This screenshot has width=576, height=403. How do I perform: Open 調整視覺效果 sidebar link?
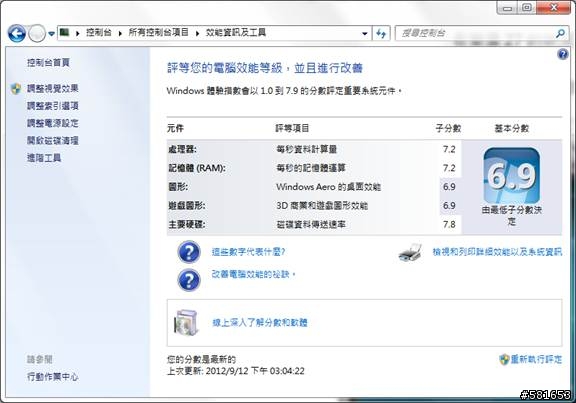click(53, 89)
